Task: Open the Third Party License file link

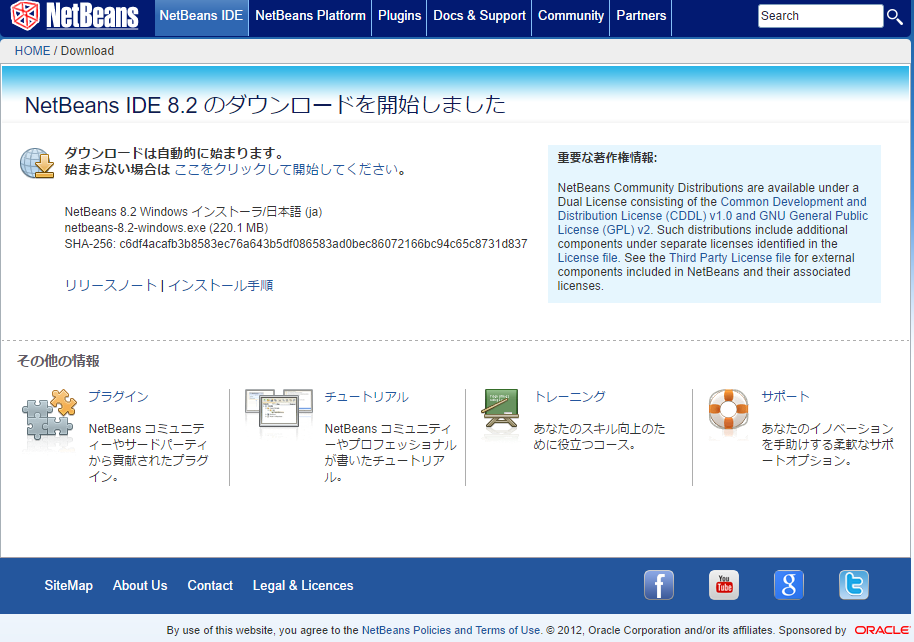Action: pyautogui.click(x=730, y=258)
